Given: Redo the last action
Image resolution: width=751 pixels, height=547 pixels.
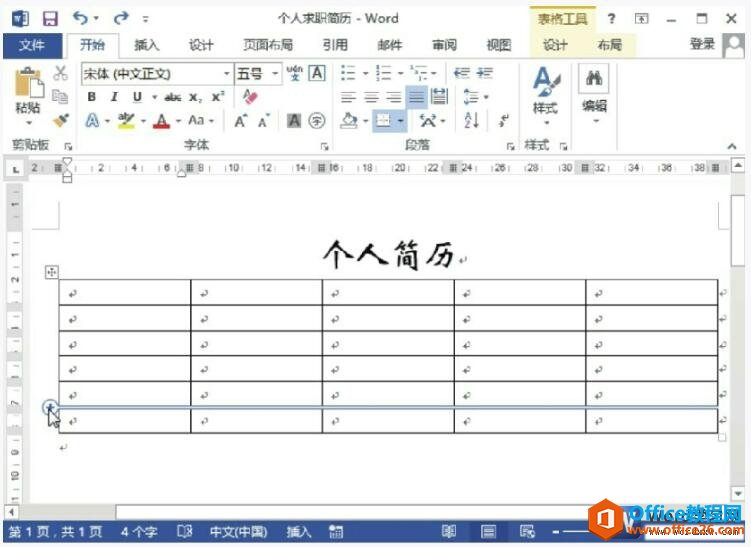Looking at the screenshot, I should click(121, 18).
